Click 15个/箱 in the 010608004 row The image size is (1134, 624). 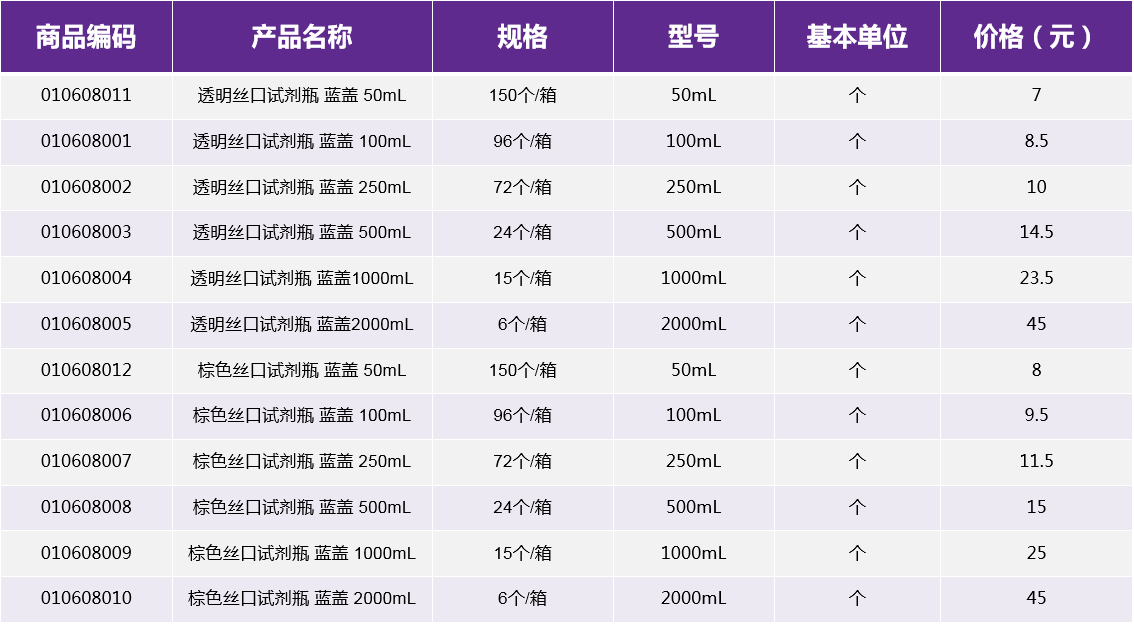click(522, 278)
